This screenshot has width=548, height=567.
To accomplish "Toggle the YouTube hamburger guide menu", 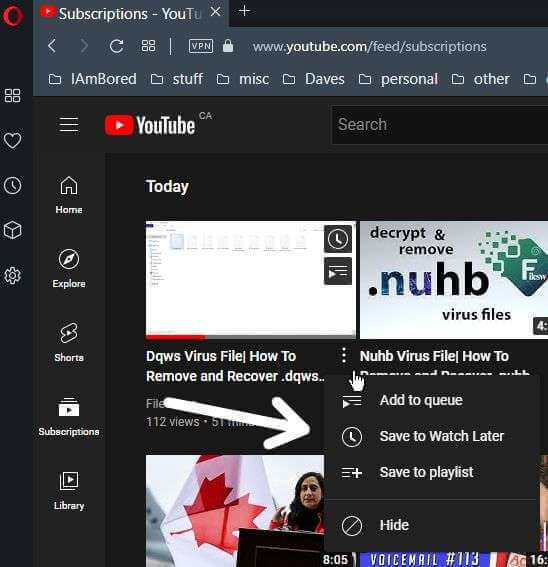I will (69, 125).
